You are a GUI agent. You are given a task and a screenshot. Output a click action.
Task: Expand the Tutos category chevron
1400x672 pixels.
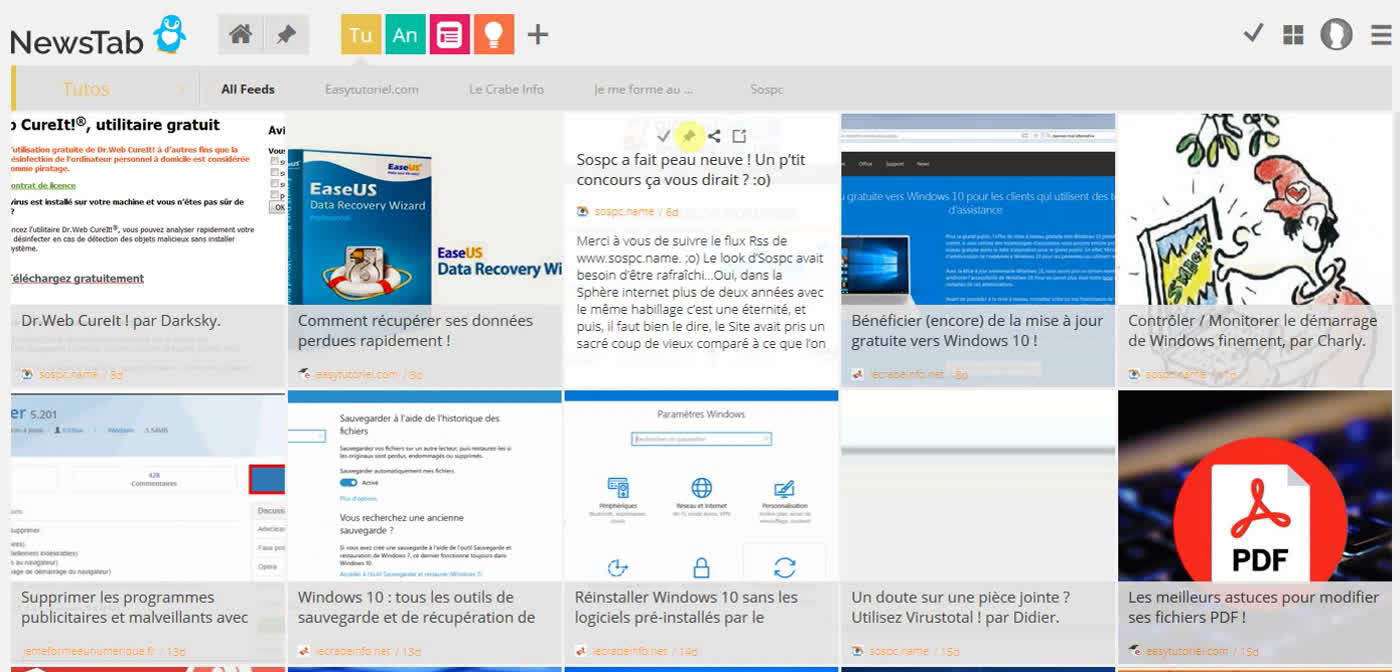181,89
